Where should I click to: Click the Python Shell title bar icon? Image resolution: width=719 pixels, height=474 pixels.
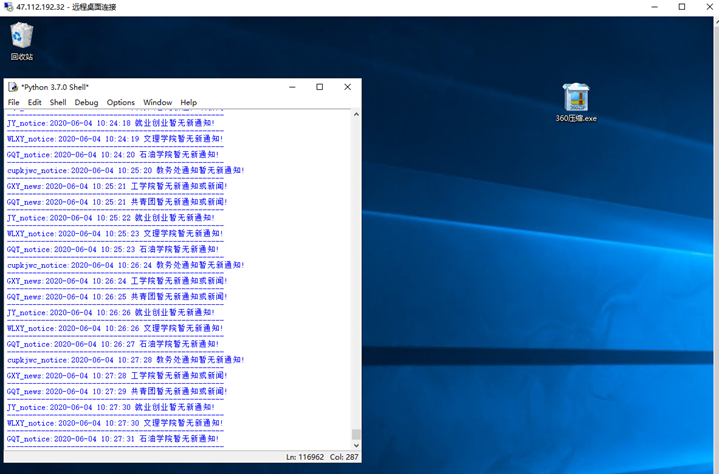(x=13, y=87)
